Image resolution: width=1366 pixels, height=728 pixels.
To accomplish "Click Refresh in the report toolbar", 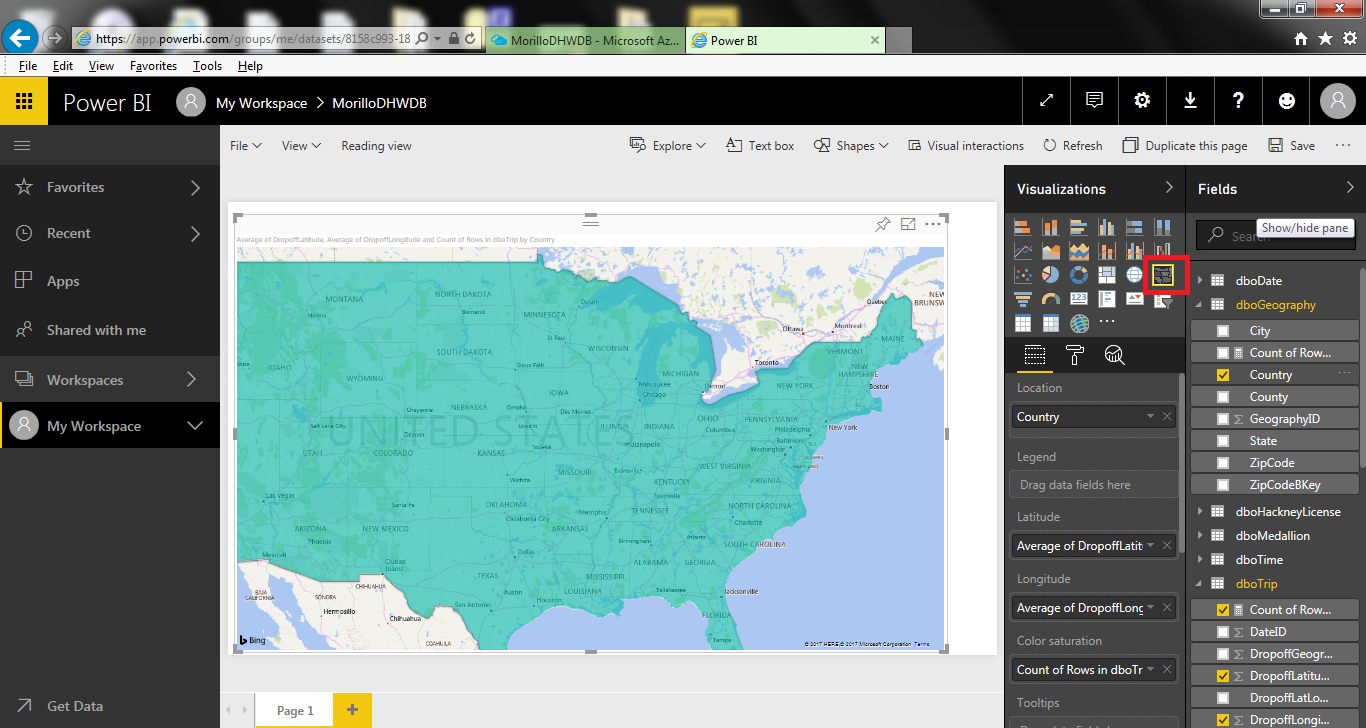I will [x=1072, y=146].
